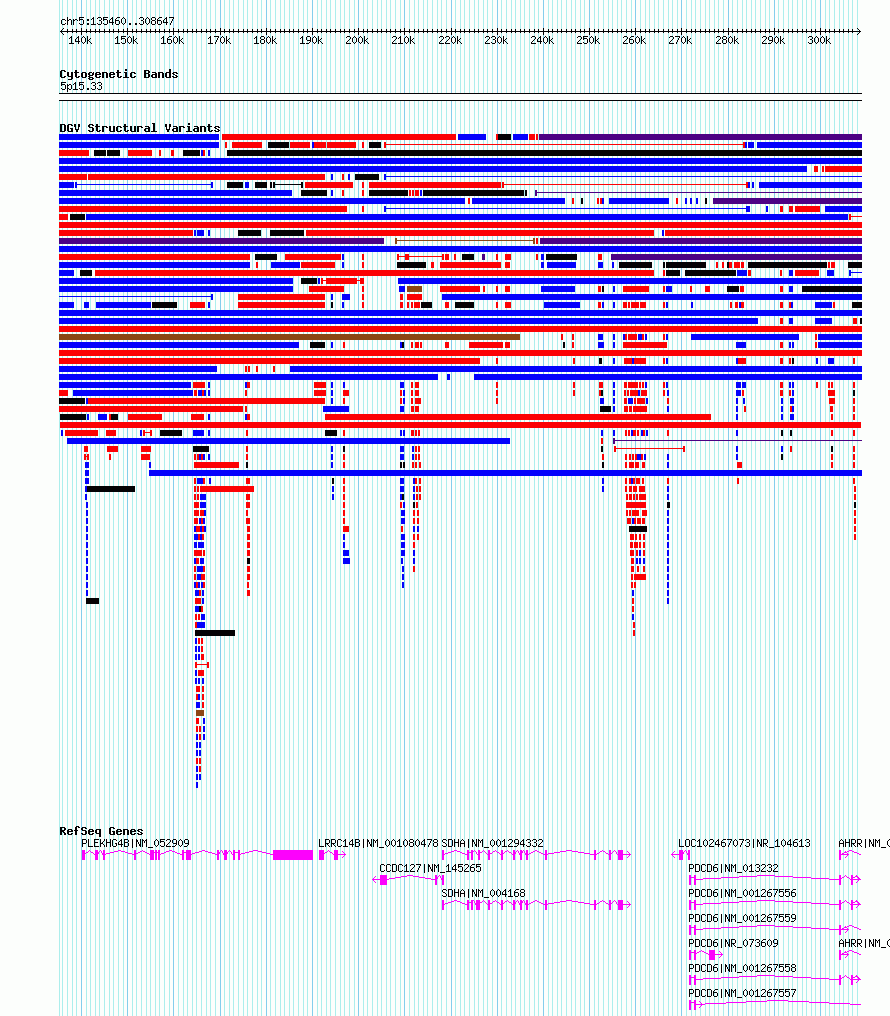Click the PDCD6|NM_001267559 transcript label
The image size is (890, 1016).
(742, 918)
